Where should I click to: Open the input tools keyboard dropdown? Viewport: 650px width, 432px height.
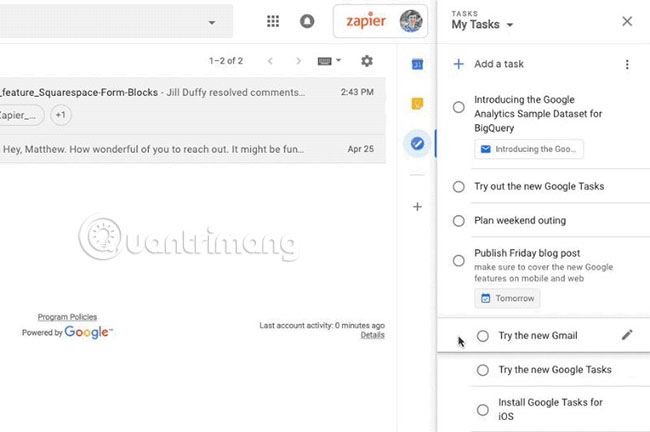pyautogui.click(x=329, y=61)
